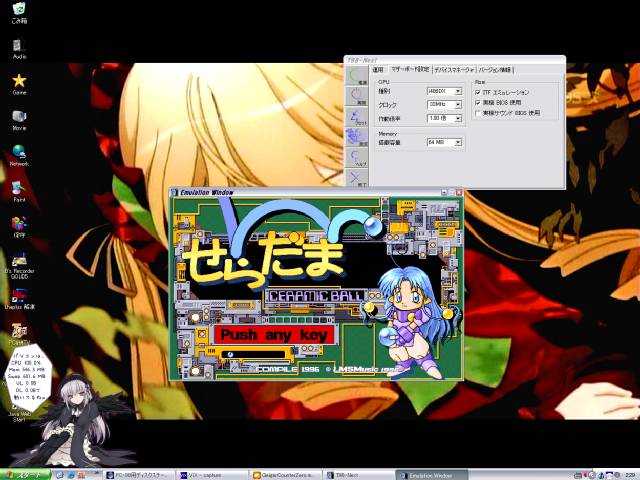Enable the 実機サウンド BIOS 使用 checkbox
This screenshot has width=640, height=480.
point(478,113)
